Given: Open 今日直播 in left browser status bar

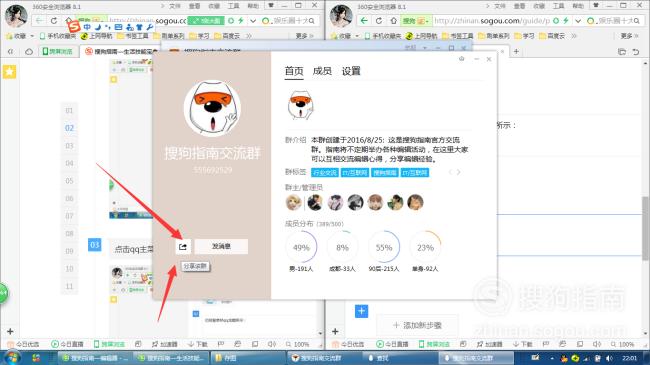Looking at the screenshot, I should click(x=67, y=344).
